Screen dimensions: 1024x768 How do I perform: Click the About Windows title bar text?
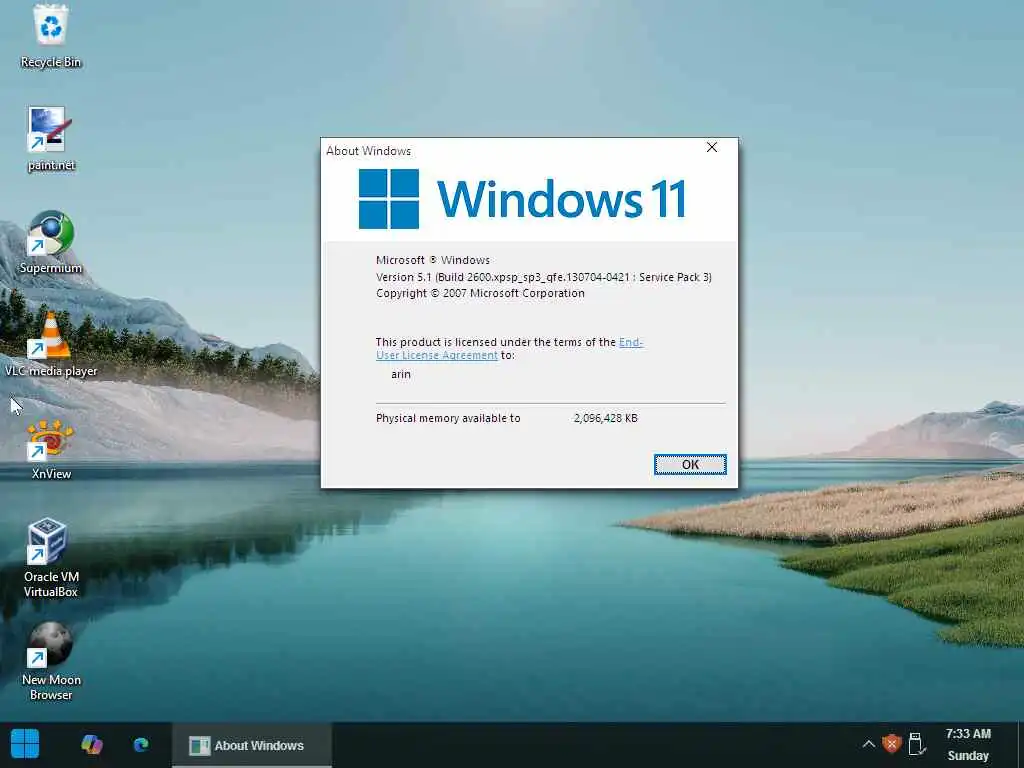coord(368,151)
